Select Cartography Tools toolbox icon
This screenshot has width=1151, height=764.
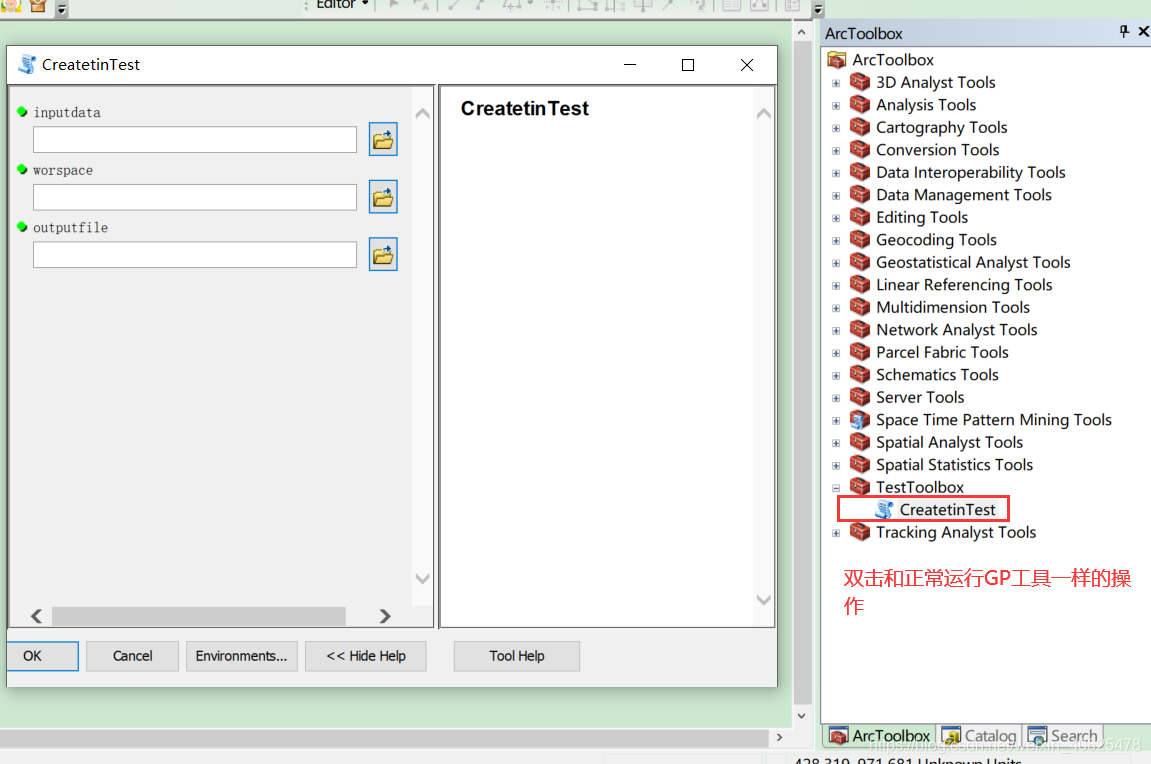click(x=860, y=127)
